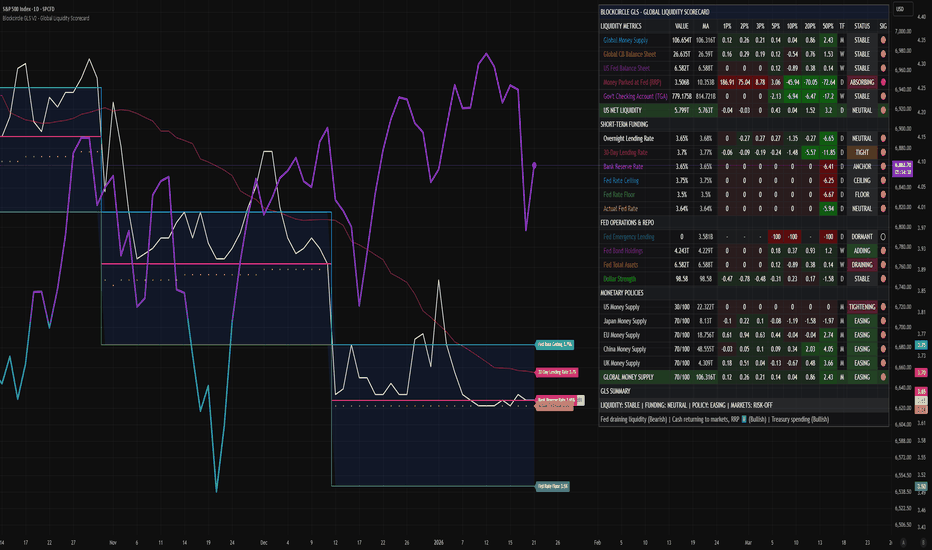This screenshot has height=550, width=932.
Task: Click the ABSORBING status cell
Action: coord(861,81)
